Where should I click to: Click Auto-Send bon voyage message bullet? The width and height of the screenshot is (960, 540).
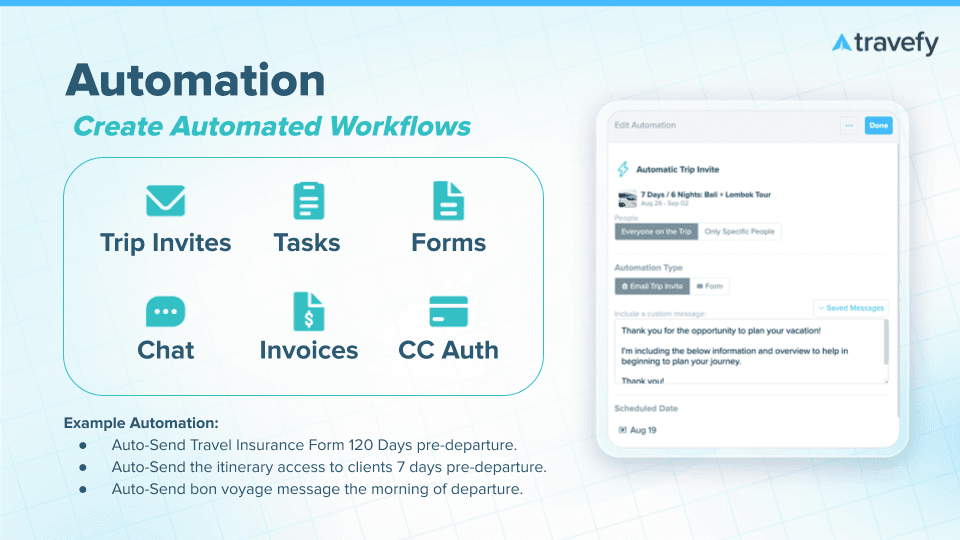(x=317, y=489)
